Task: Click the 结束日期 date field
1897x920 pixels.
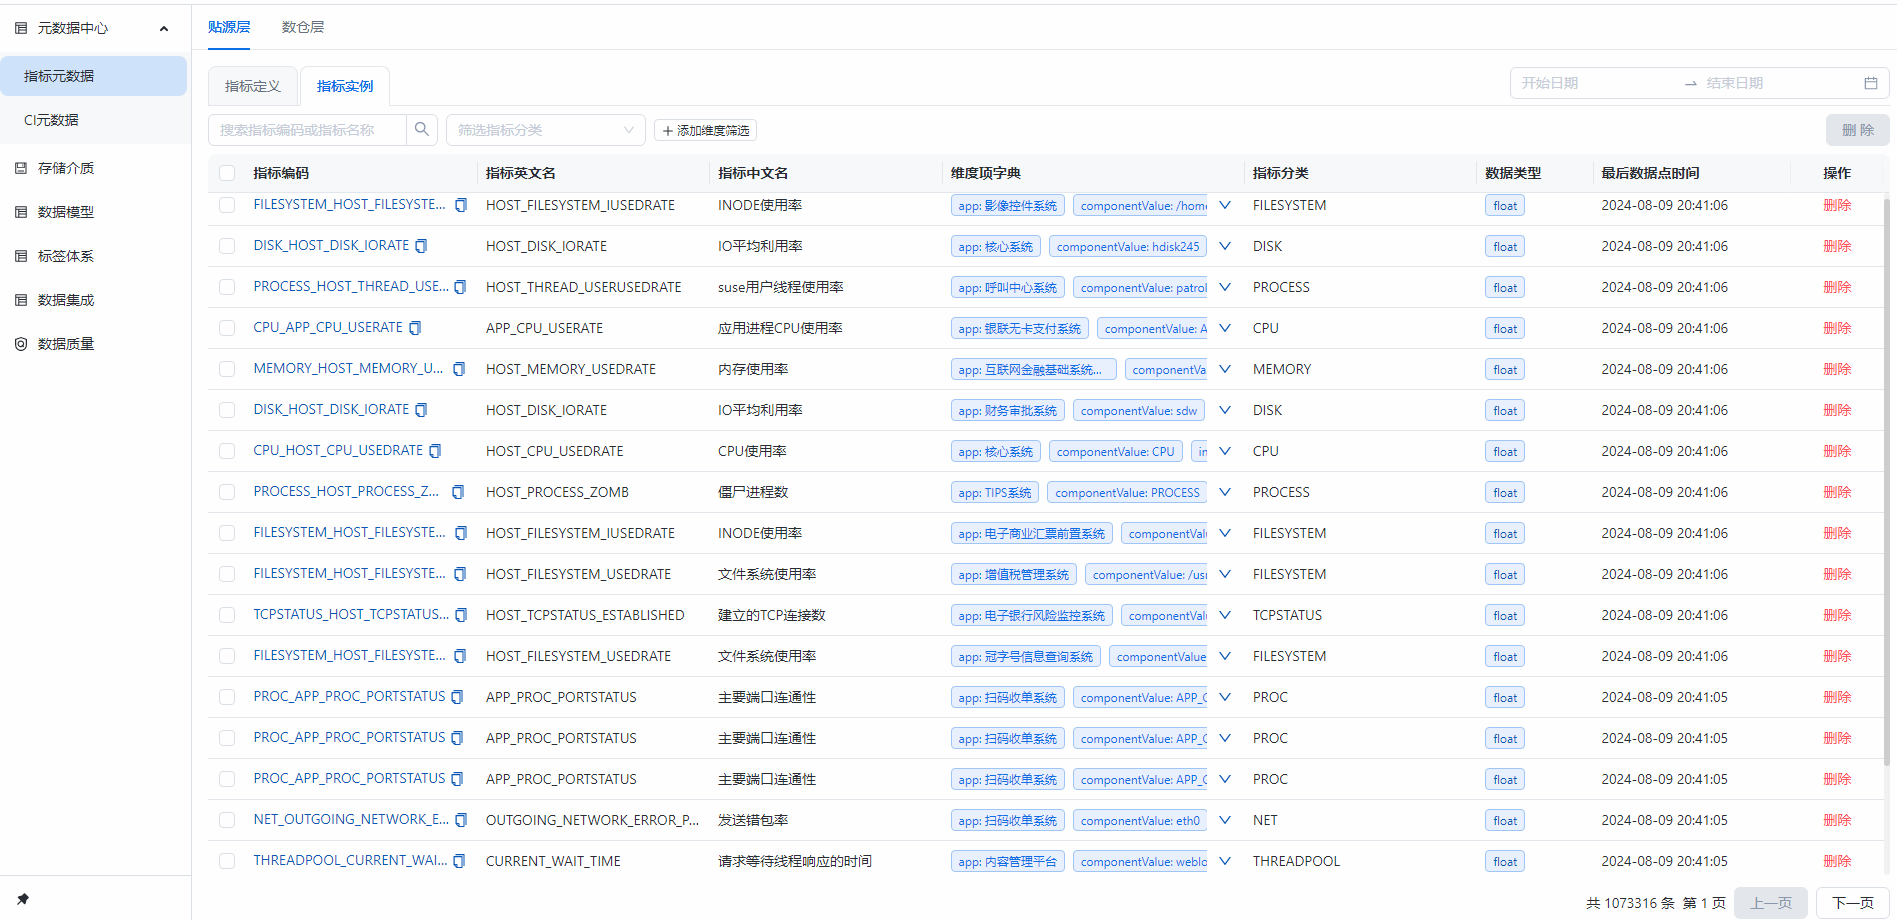Action: click(x=1780, y=83)
